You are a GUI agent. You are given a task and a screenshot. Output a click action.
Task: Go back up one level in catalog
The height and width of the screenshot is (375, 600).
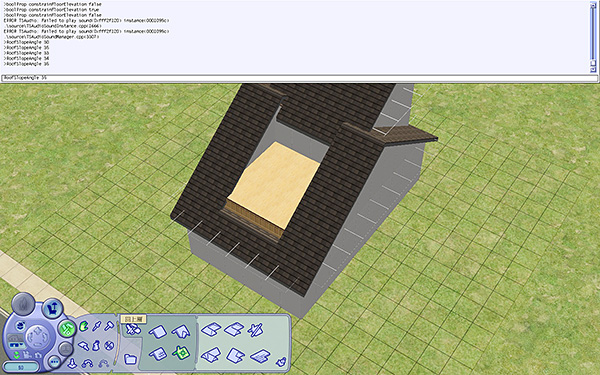click(133, 329)
